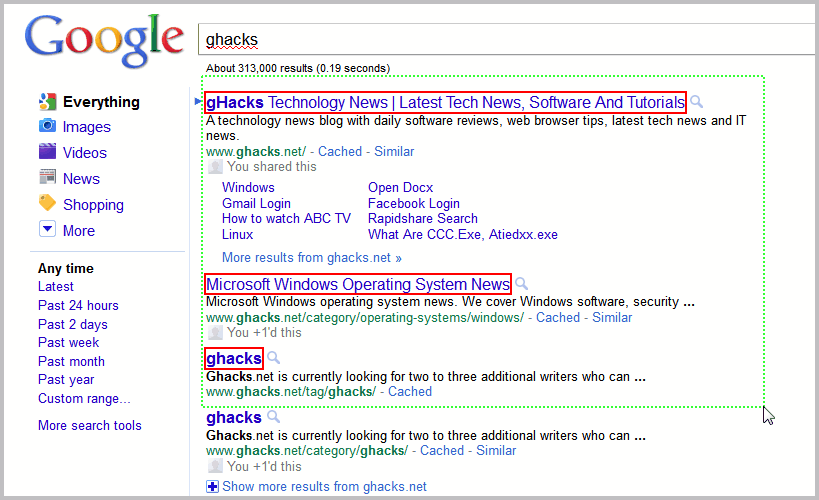Filter results to Past 24 hours
The width and height of the screenshot is (819, 500).
click(x=78, y=305)
